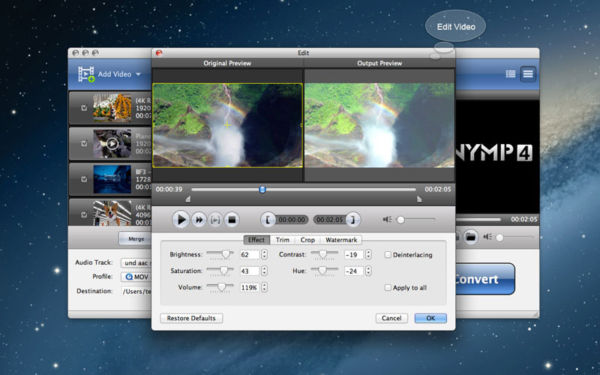The width and height of the screenshot is (600, 375).
Task: Click the Volume effect slider
Action: [220, 287]
